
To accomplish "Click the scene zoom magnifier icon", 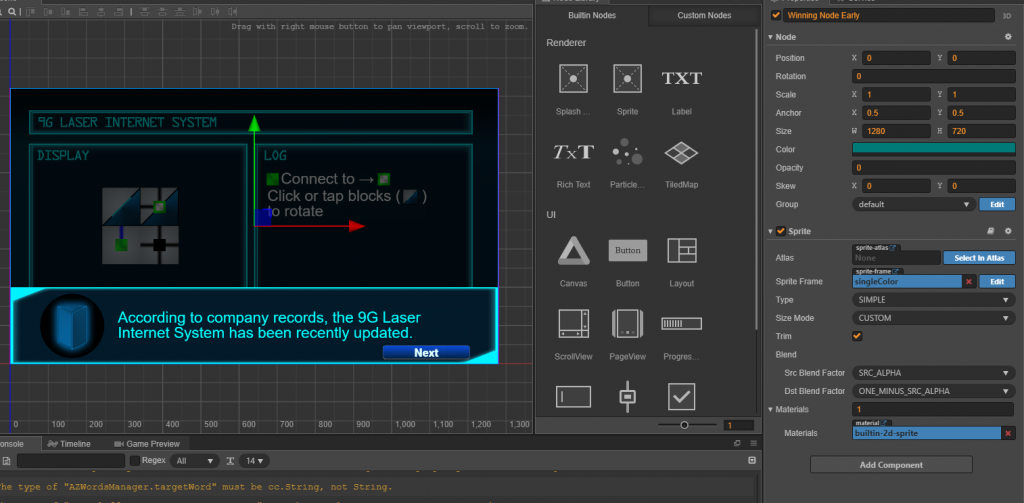I will [12, 12].
